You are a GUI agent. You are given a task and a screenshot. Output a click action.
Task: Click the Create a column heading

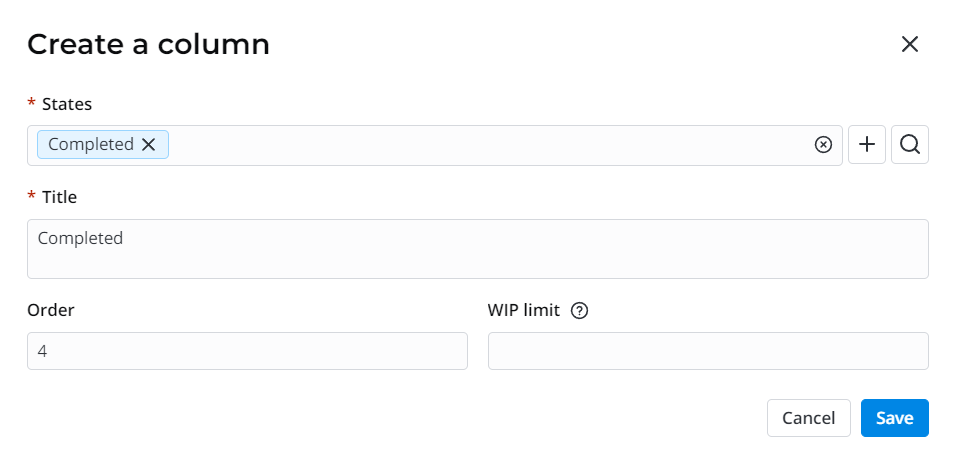pos(148,44)
